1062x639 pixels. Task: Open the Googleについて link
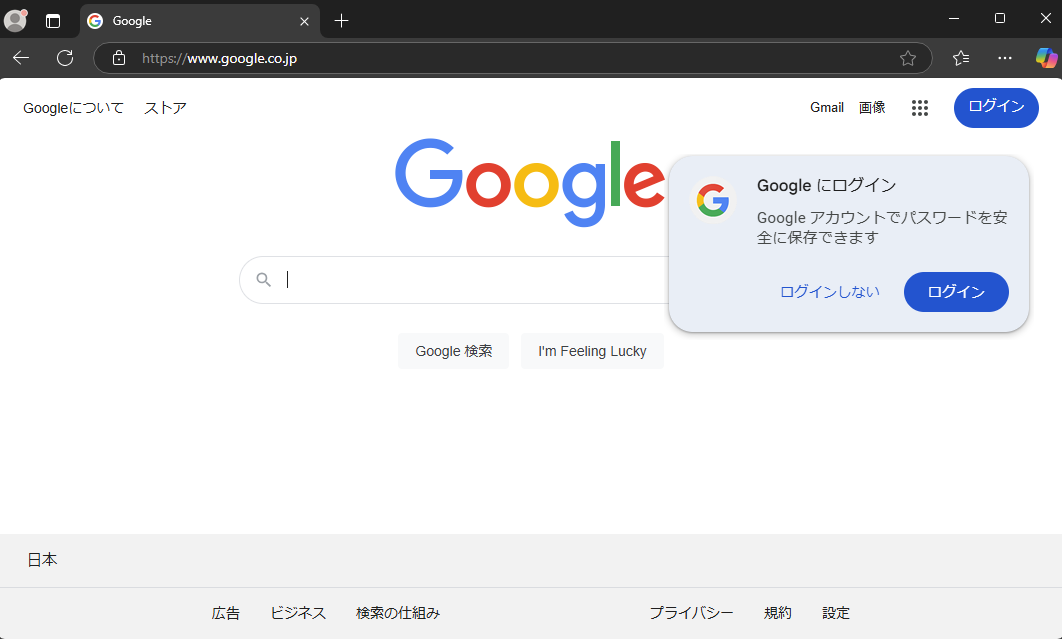pos(73,108)
